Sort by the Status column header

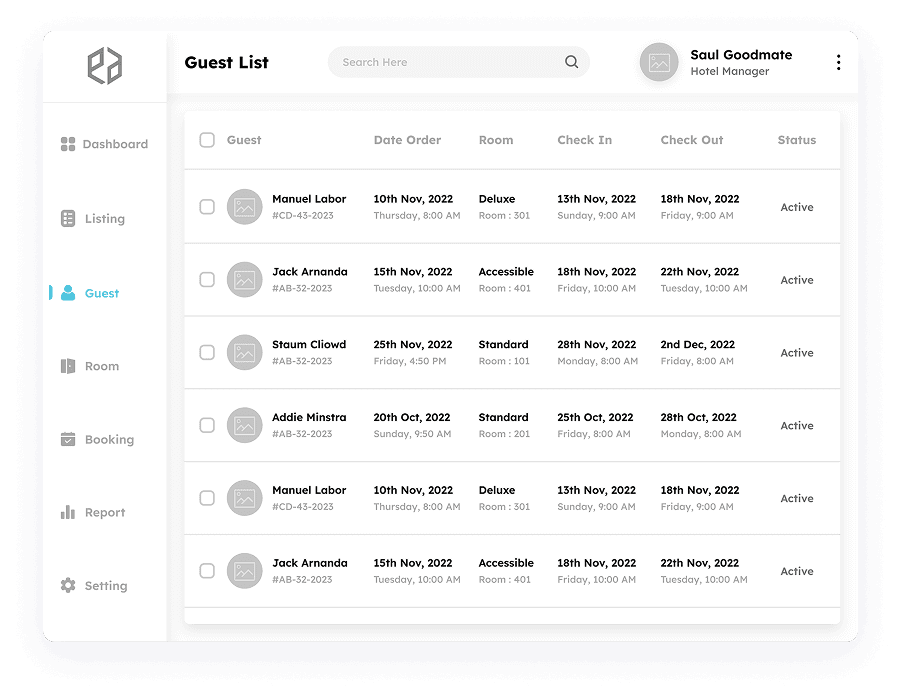click(796, 140)
